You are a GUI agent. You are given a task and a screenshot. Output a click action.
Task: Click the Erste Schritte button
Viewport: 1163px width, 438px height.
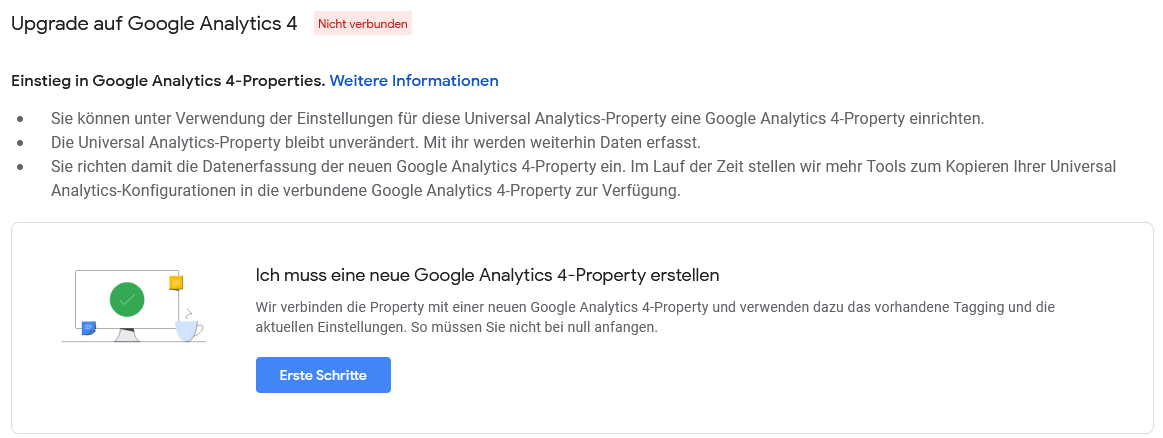[x=323, y=375]
